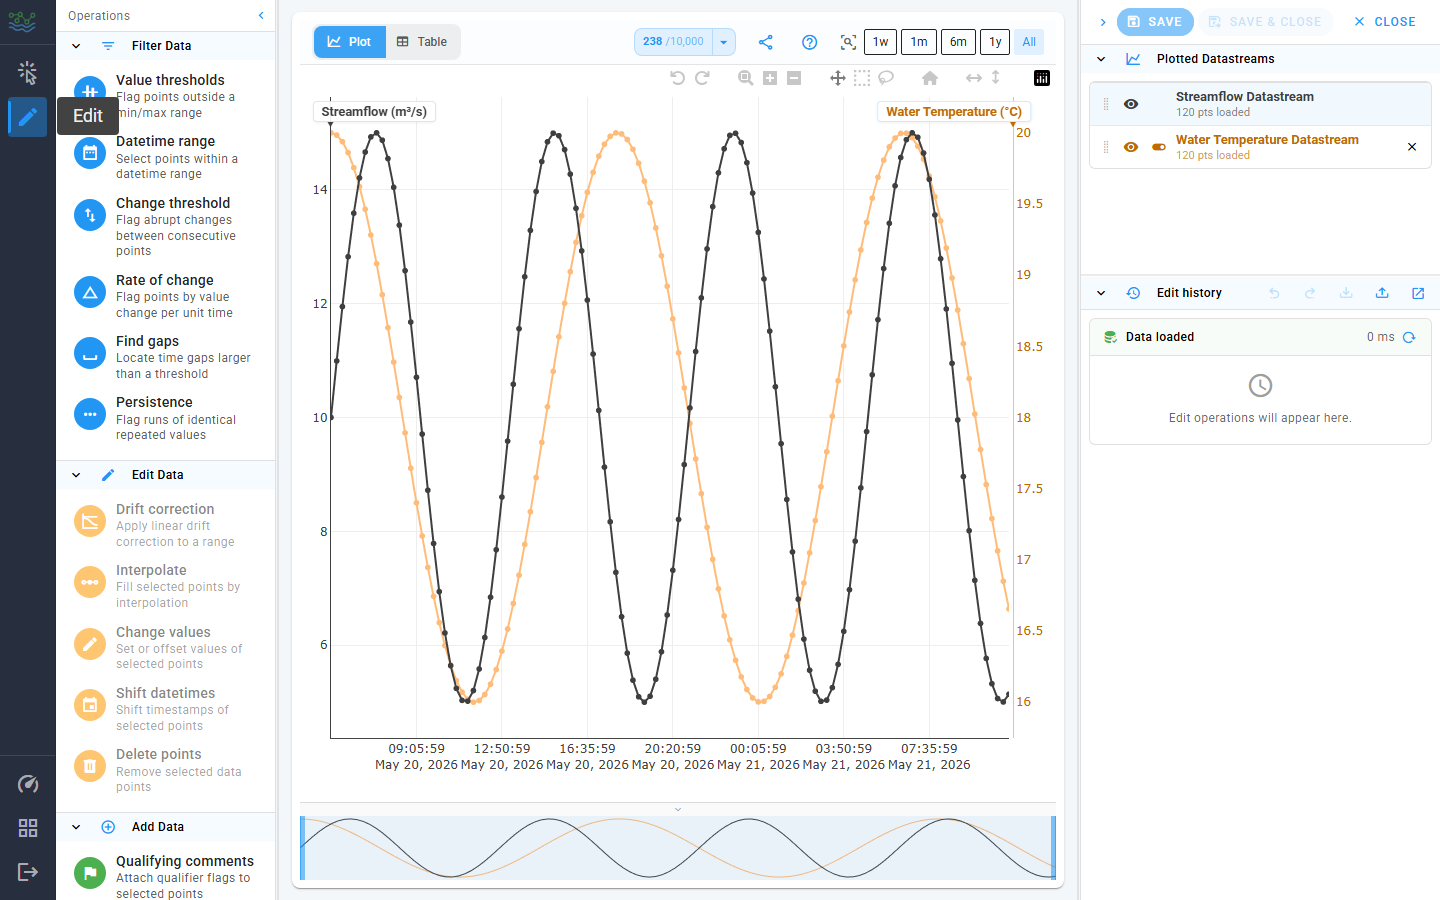Click the Streamflow (m³/s) axis label
The image size is (1440, 900).
pos(374,112)
